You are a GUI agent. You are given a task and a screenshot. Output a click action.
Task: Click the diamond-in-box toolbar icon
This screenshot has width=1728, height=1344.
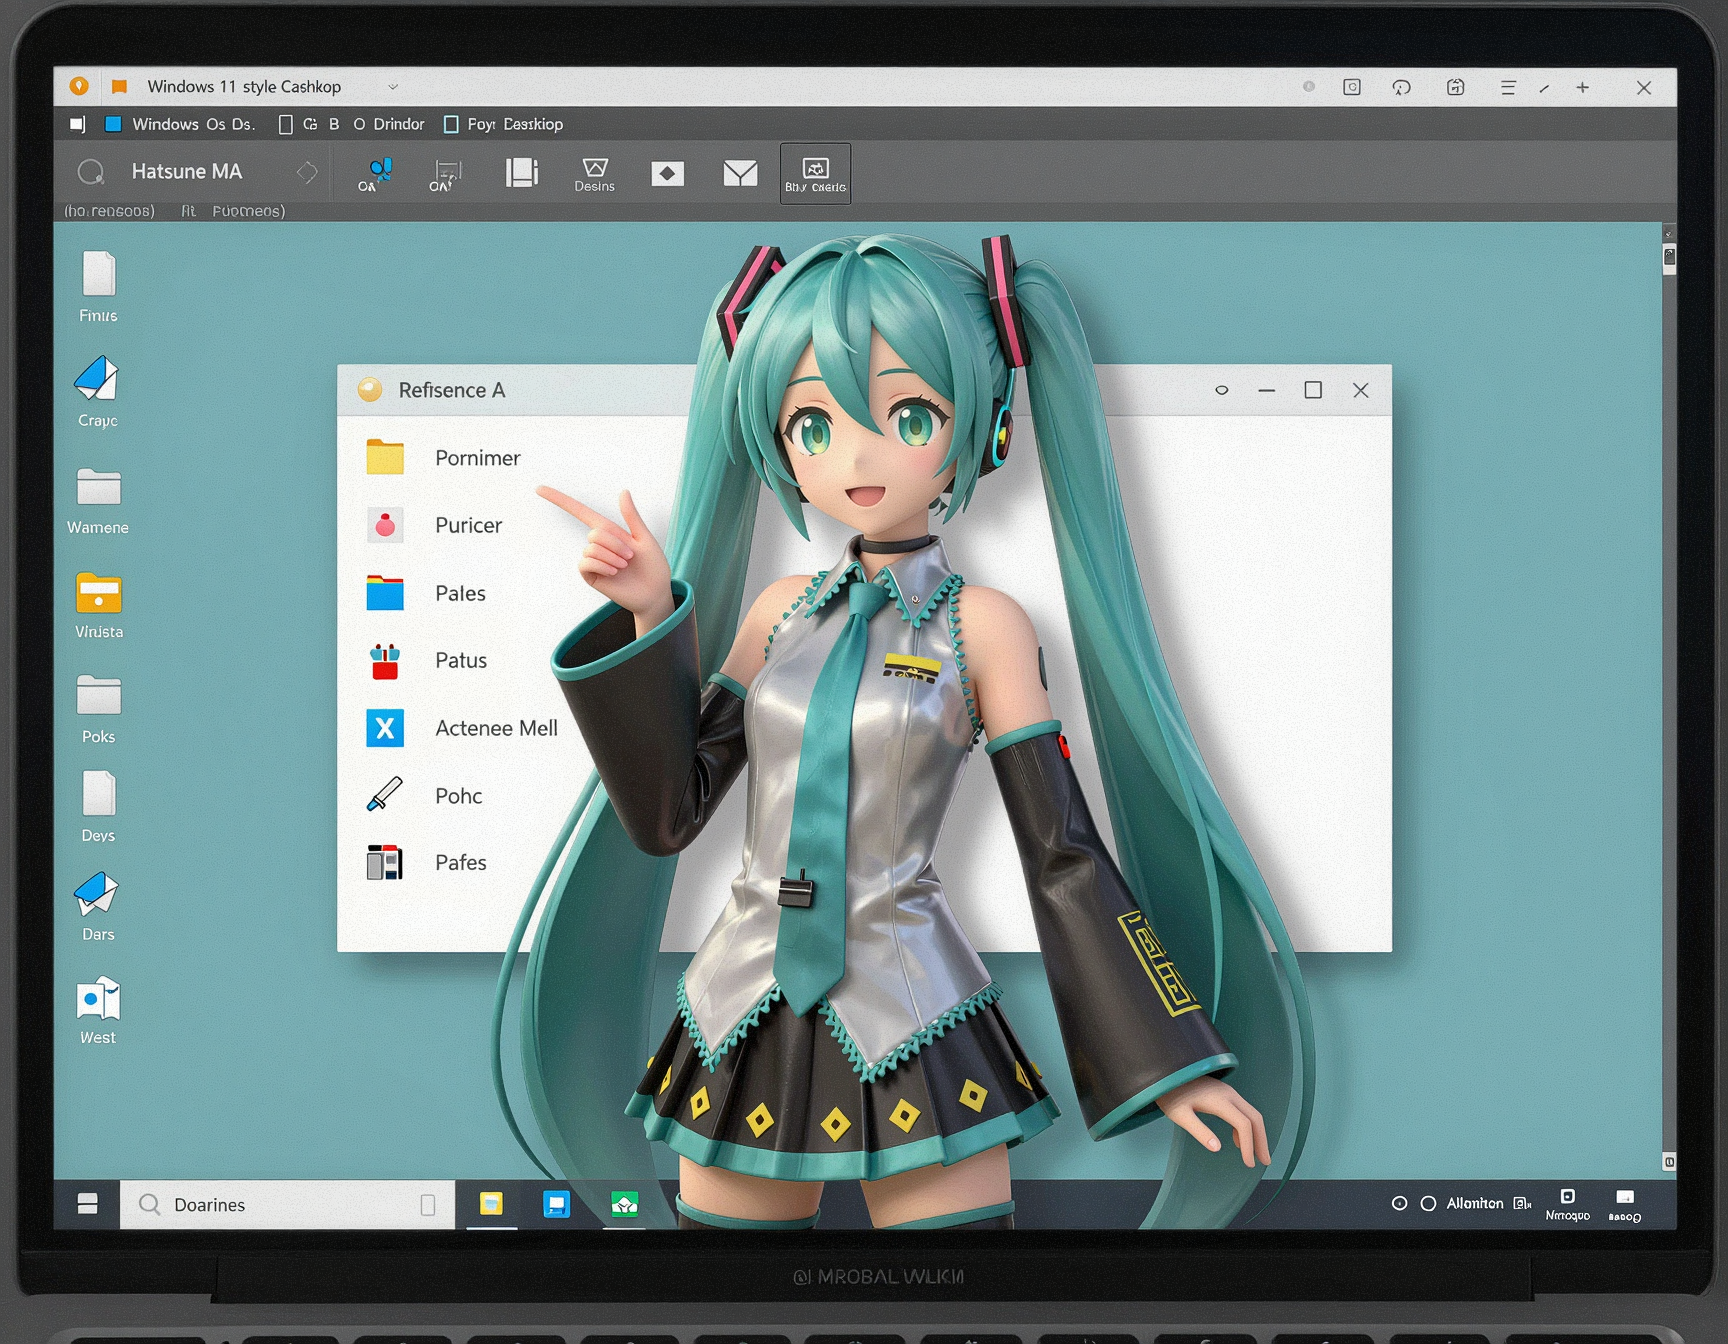pyautogui.click(x=667, y=174)
